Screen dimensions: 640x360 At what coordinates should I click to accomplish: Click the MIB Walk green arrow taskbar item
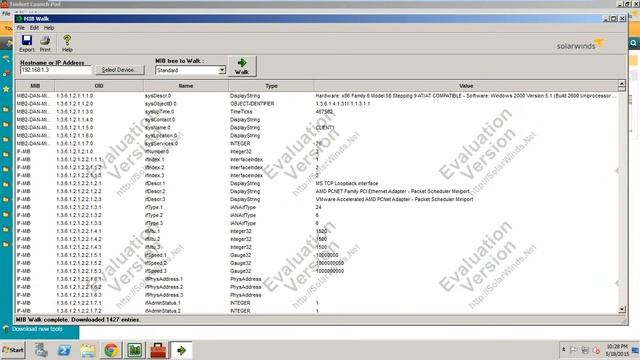181,350
